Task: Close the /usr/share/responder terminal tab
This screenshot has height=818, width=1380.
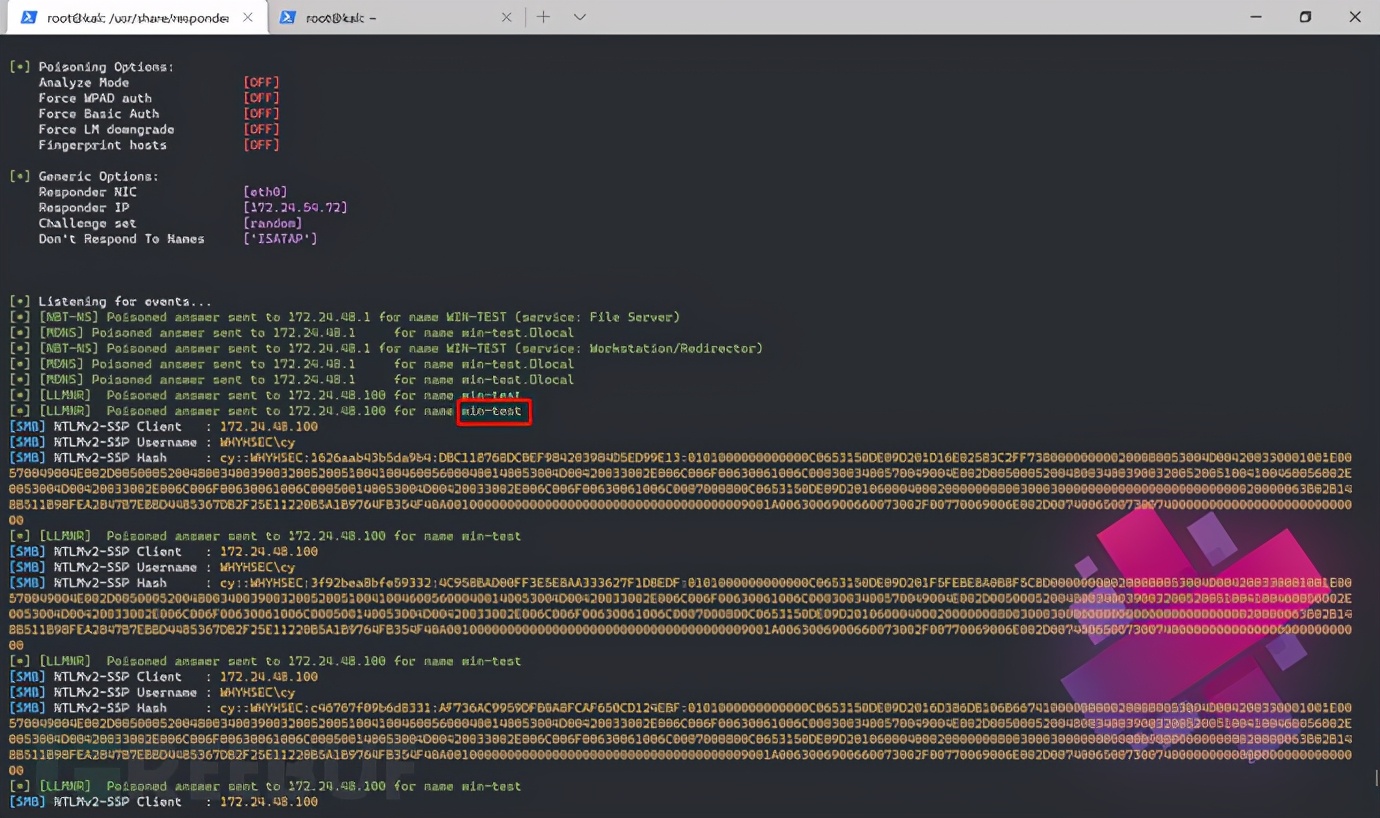Action: point(247,18)
